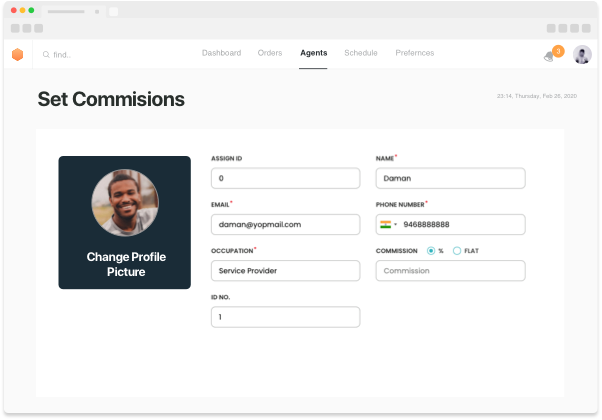The height and width of the screenshot is (420, 602).
Task: Open the notifications bell
Action: [549, 57]
